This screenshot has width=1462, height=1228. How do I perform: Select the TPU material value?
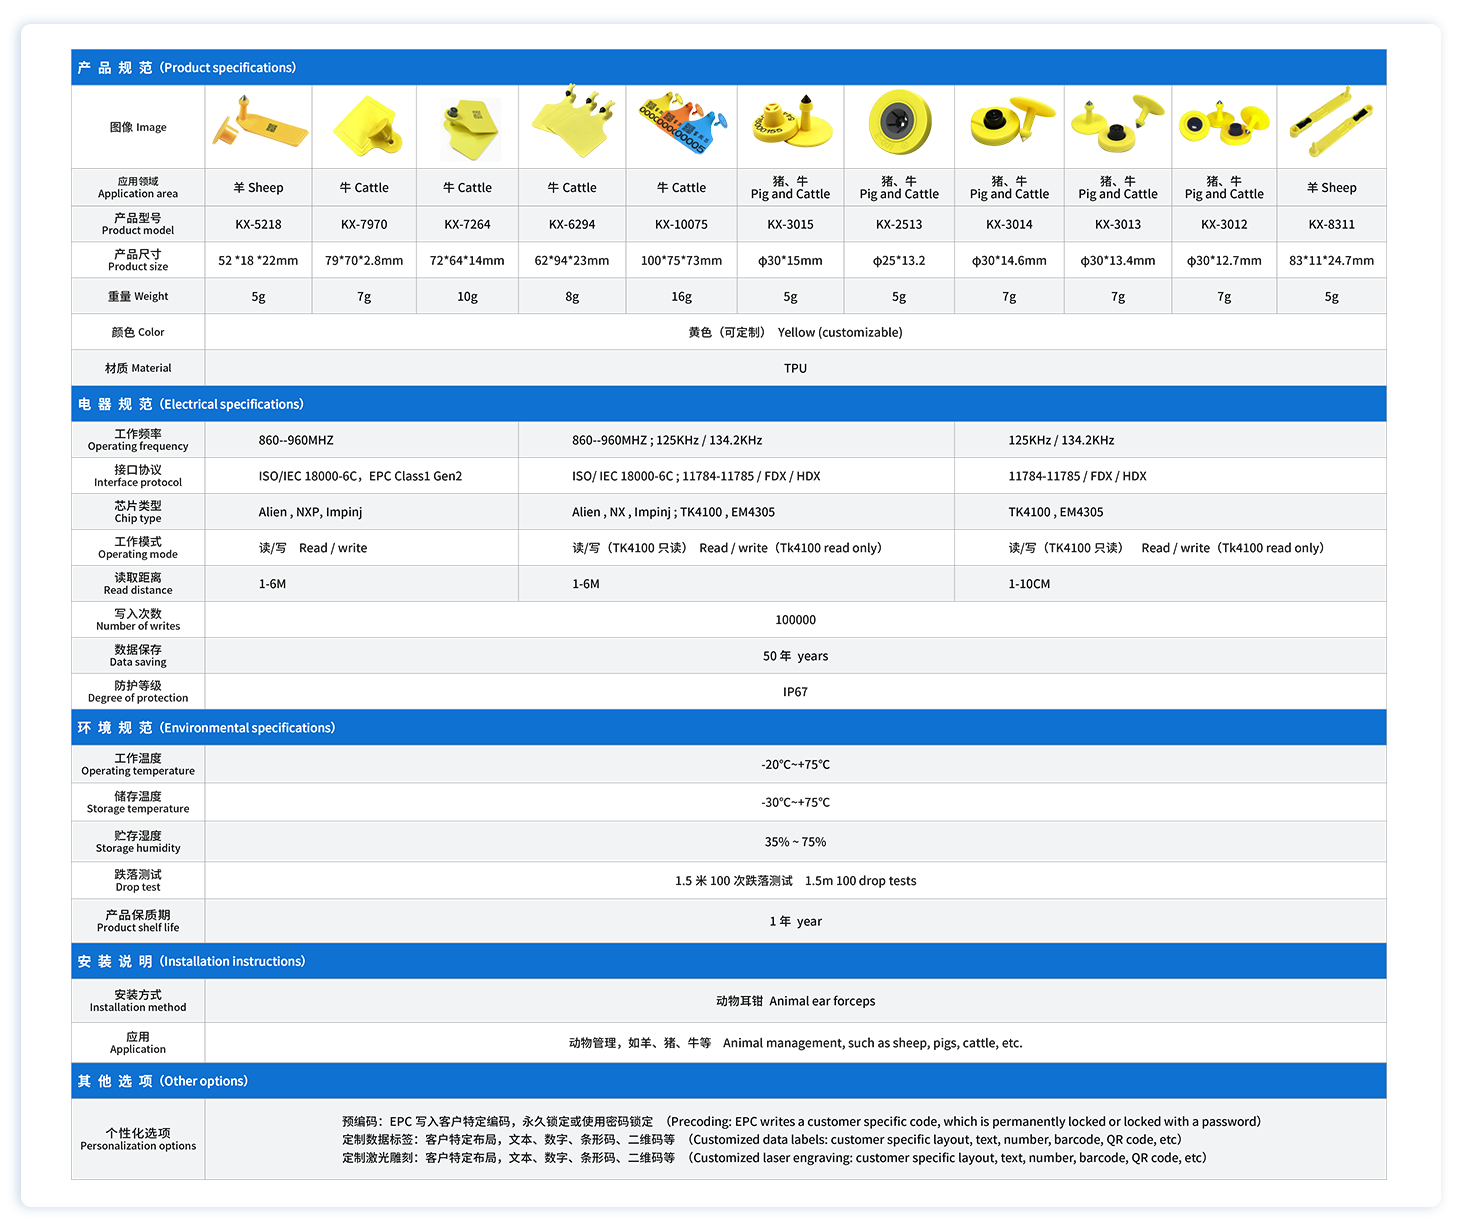(x=795, y=369)
